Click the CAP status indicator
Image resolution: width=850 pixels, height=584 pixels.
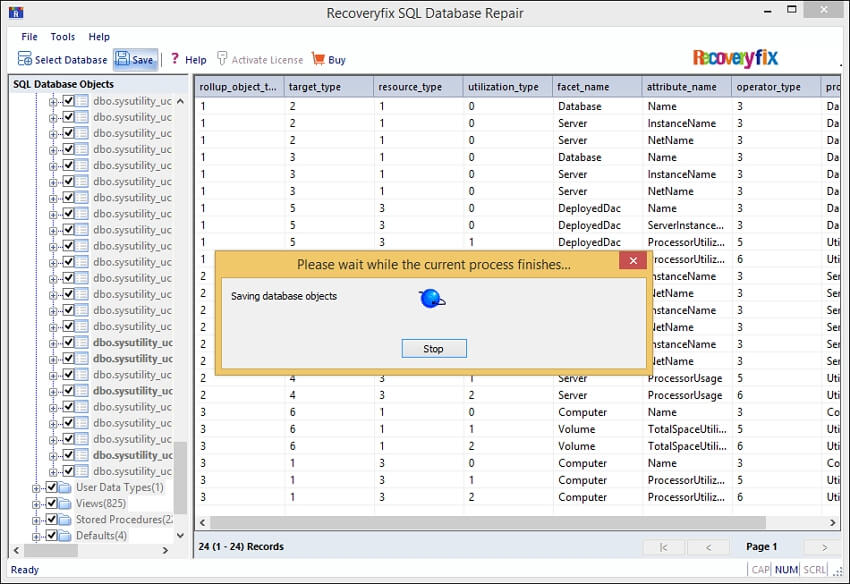[x=760, y=570]
